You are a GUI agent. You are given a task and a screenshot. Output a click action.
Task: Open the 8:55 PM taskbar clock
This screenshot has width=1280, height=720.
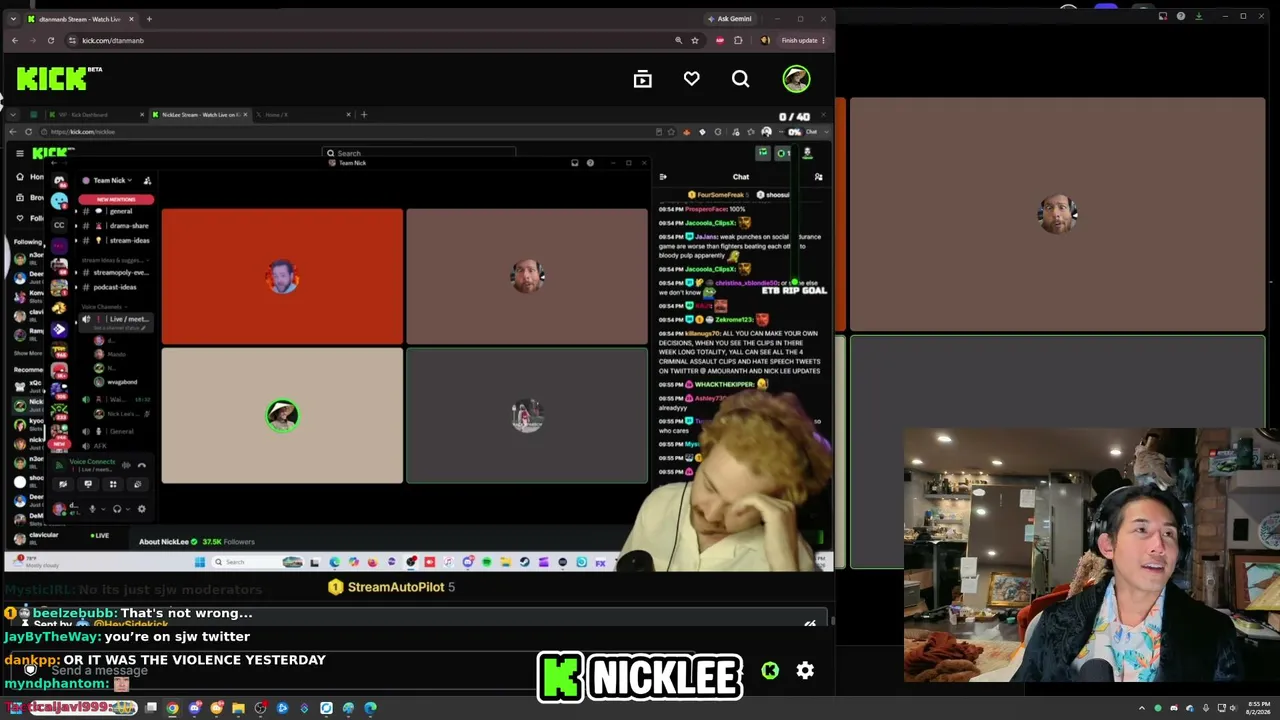click(1258, 708)
